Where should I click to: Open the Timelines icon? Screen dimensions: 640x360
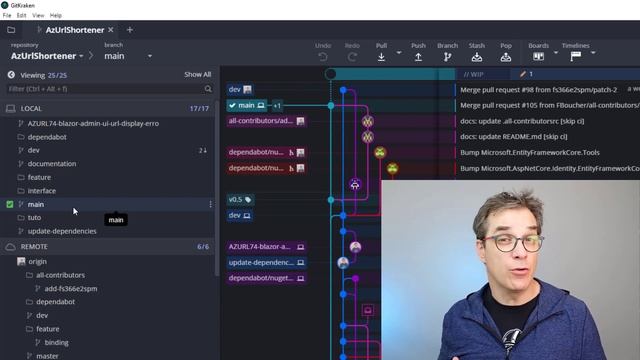pos(576,56)
